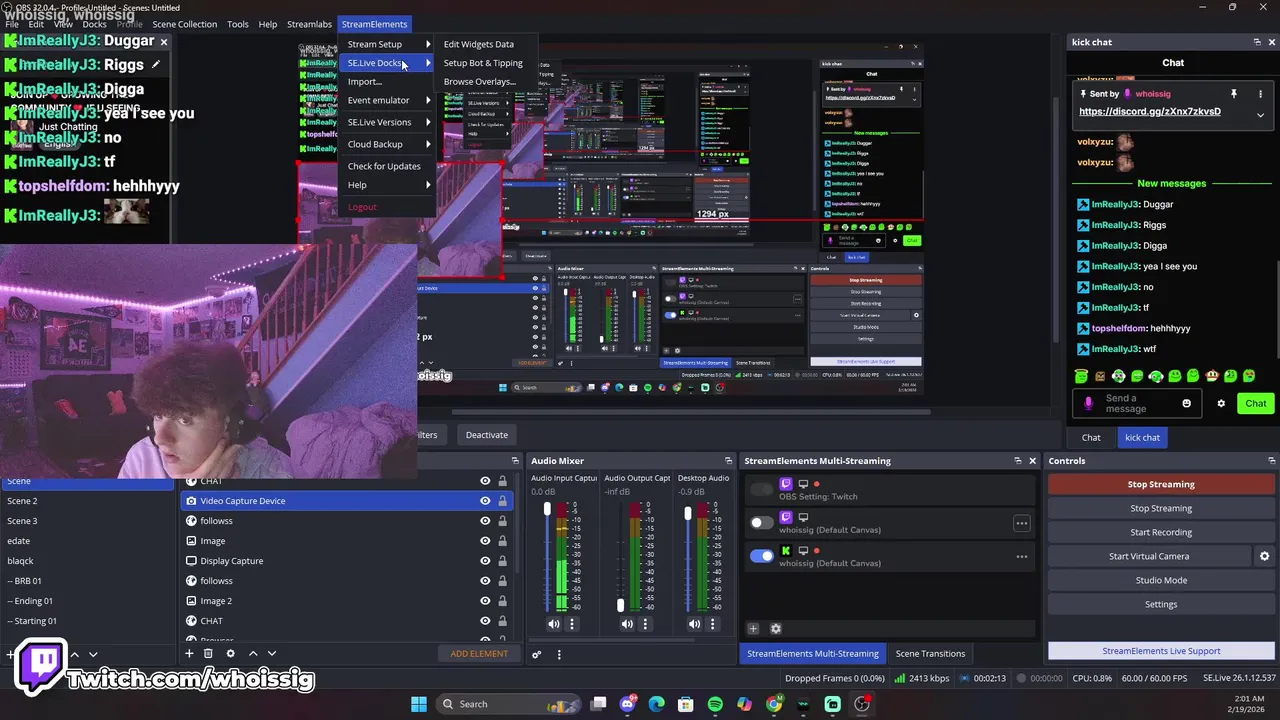
Task: Switch to the Chat dock tab
Action: (x=1091, y=437)
